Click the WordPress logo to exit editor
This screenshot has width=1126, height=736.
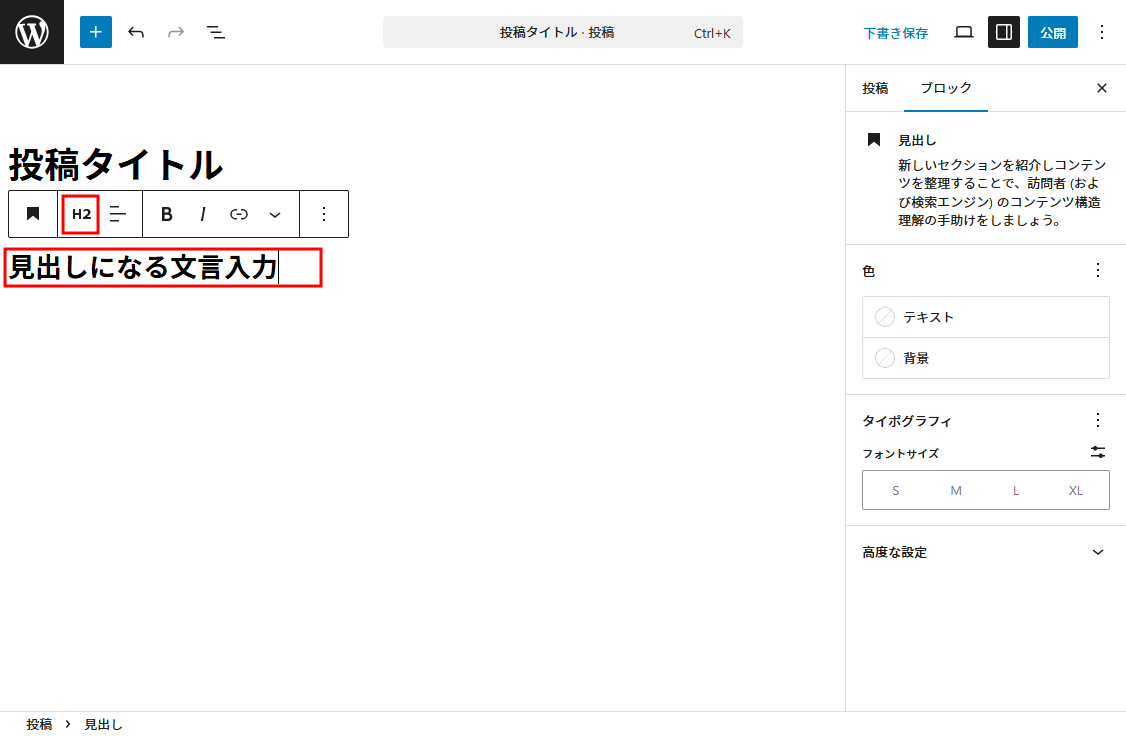(32, 32)
